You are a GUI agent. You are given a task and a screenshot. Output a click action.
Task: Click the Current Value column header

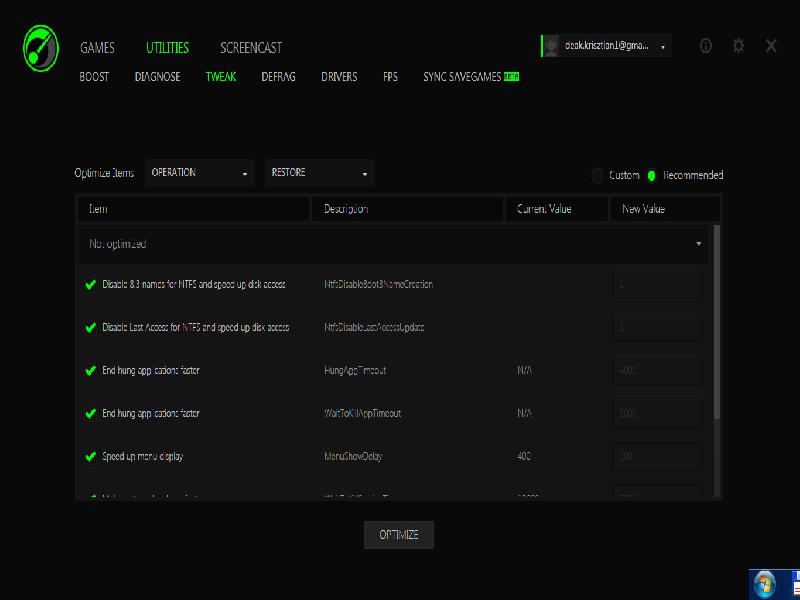(557, 209)
